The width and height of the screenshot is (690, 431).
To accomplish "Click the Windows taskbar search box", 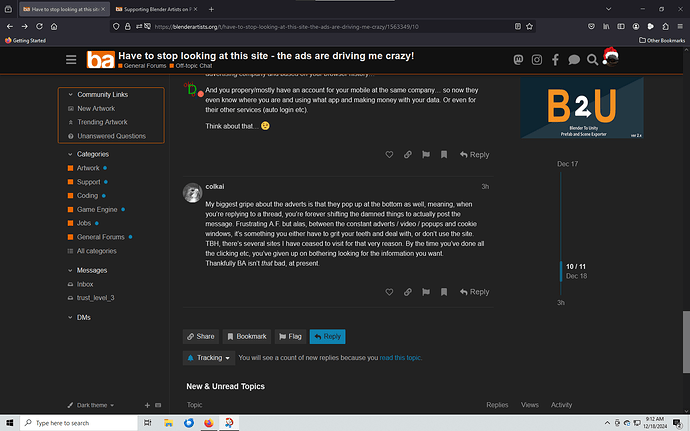I will pyautogui.click(x=79, y=423).
